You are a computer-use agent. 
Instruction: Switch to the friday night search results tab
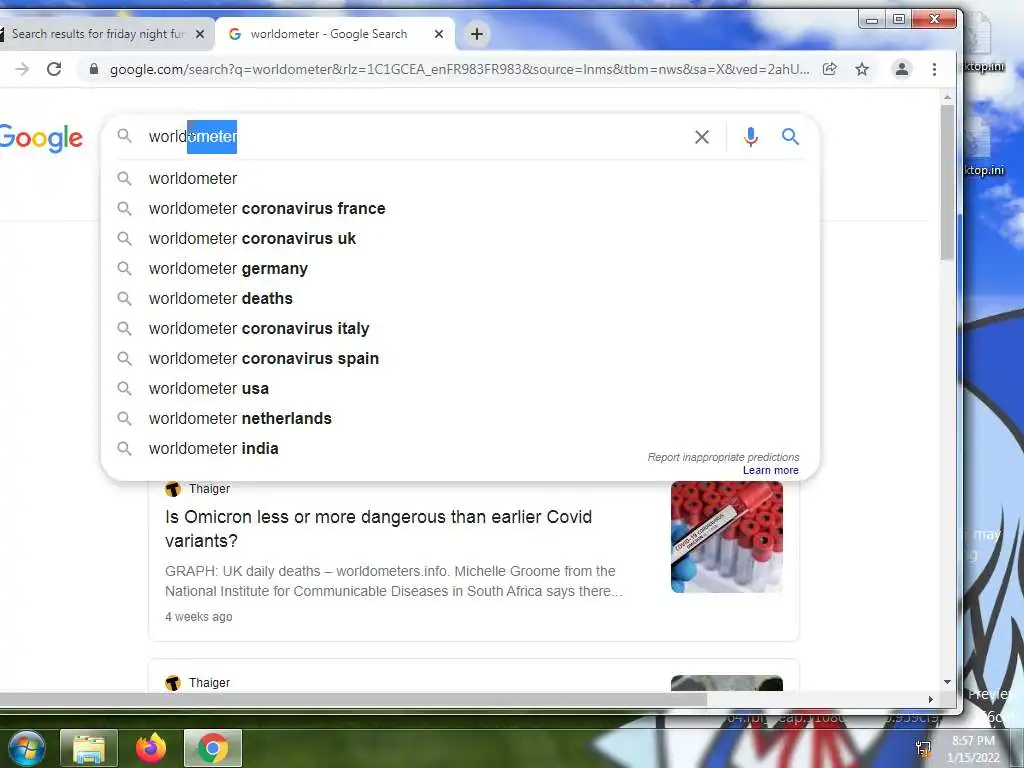tap(98, 34)
